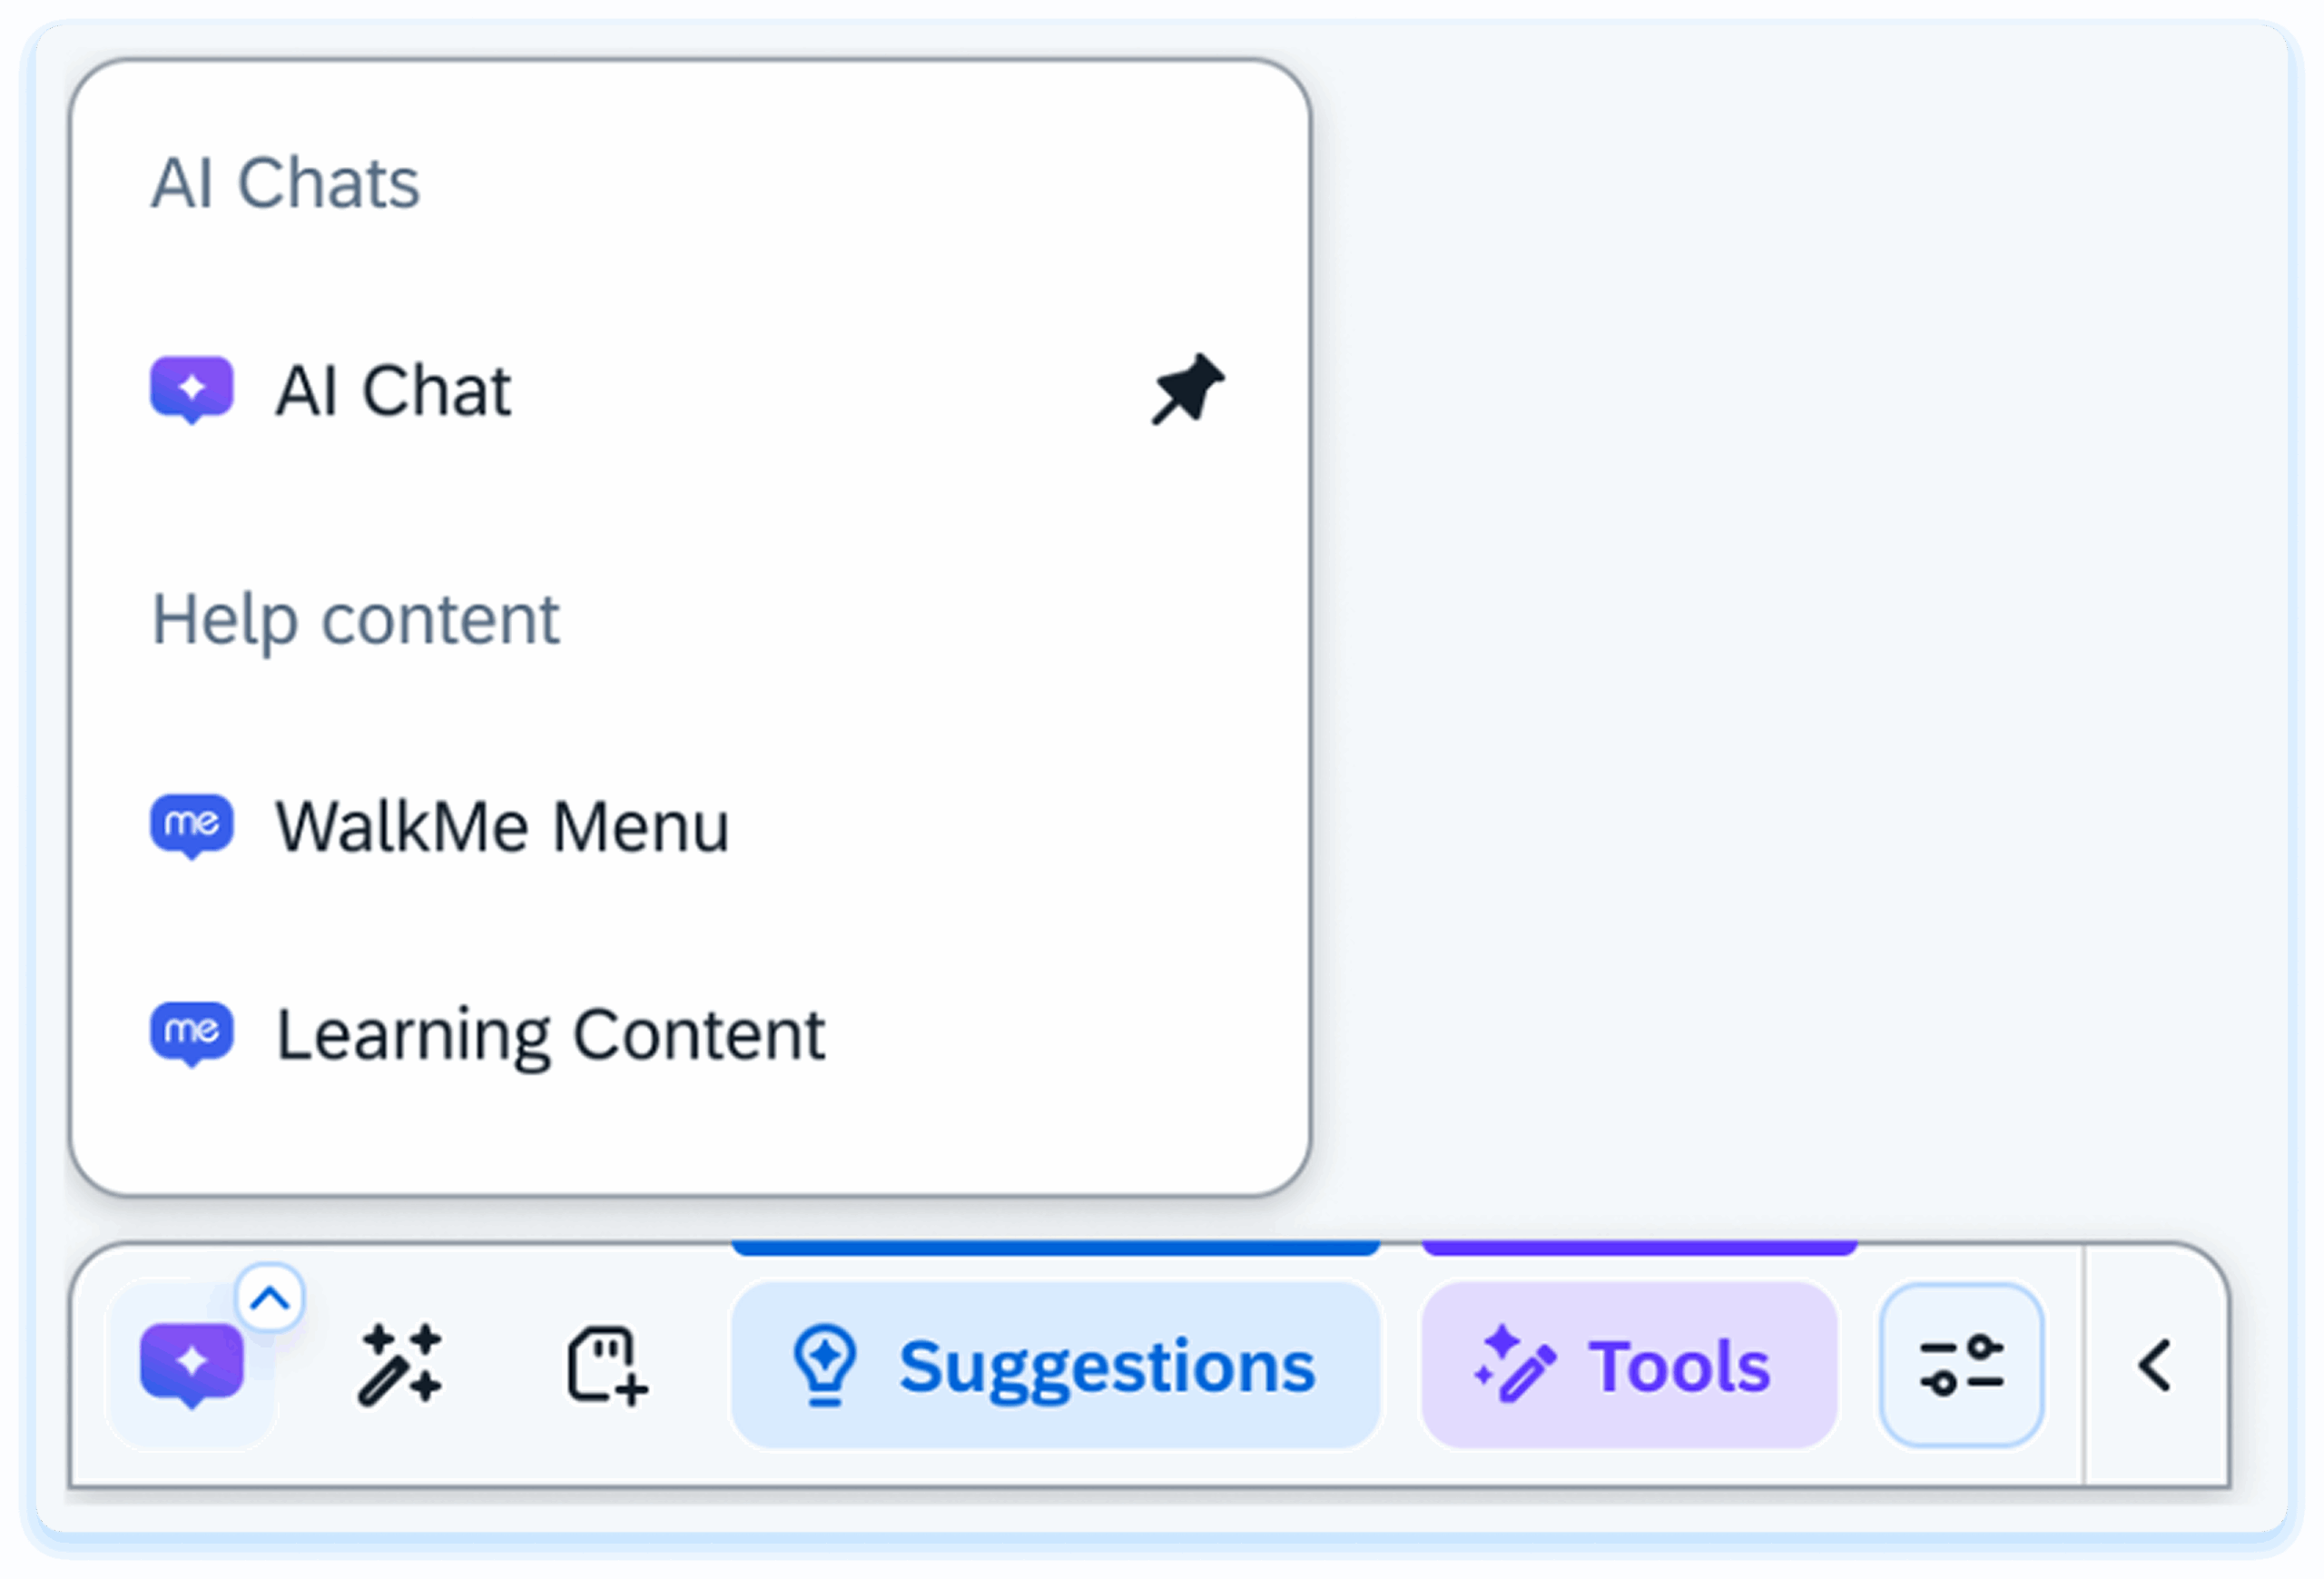
Task: Collapse the popup with the small up chevron
Action: click(x=269, y=1299)
